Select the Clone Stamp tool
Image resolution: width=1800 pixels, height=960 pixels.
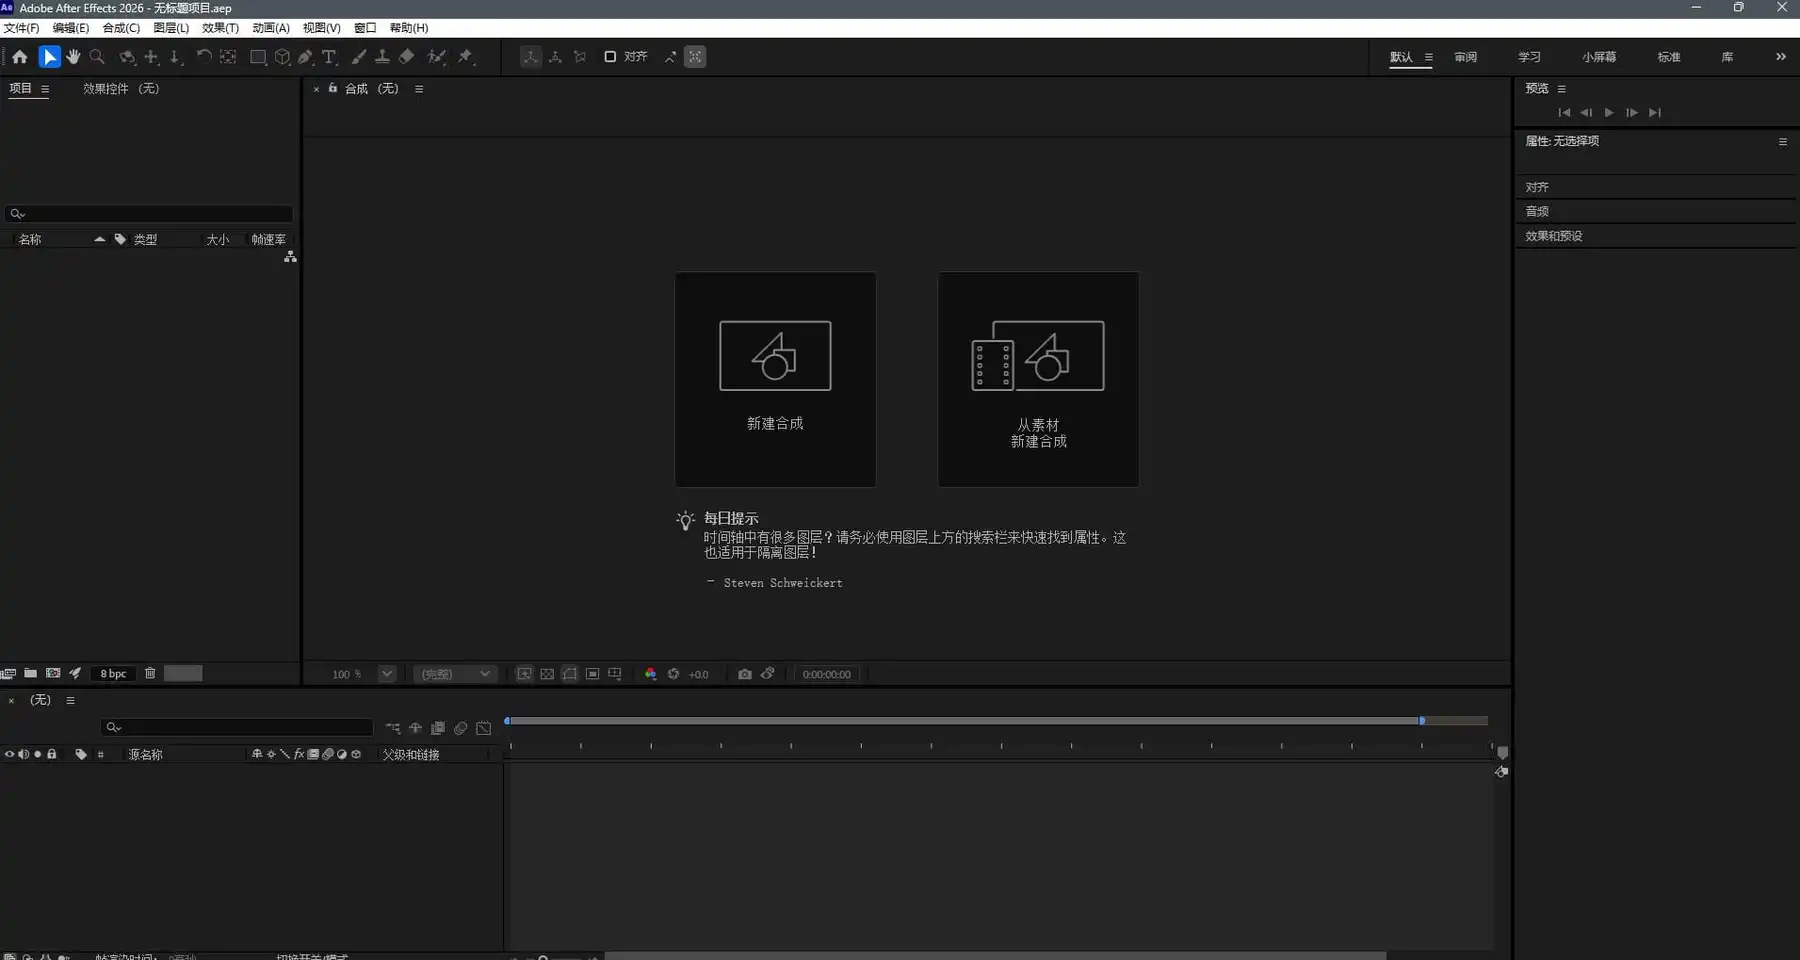click(x=383, y=57)
